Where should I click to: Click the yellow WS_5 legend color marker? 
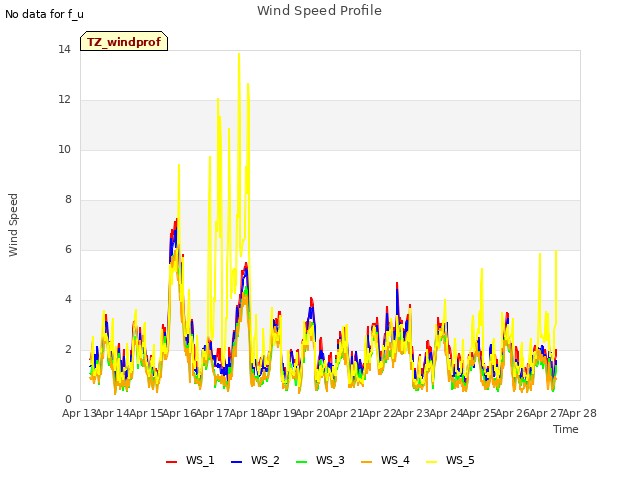pyautogui.click(x=432, y=462)
